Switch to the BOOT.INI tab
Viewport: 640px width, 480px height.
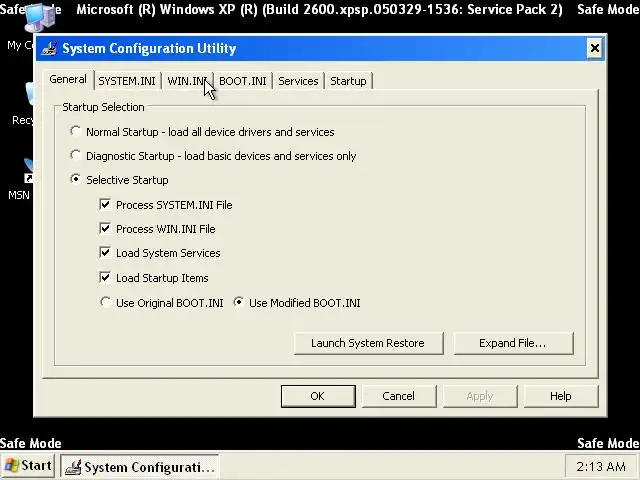(x=242, y=81)
